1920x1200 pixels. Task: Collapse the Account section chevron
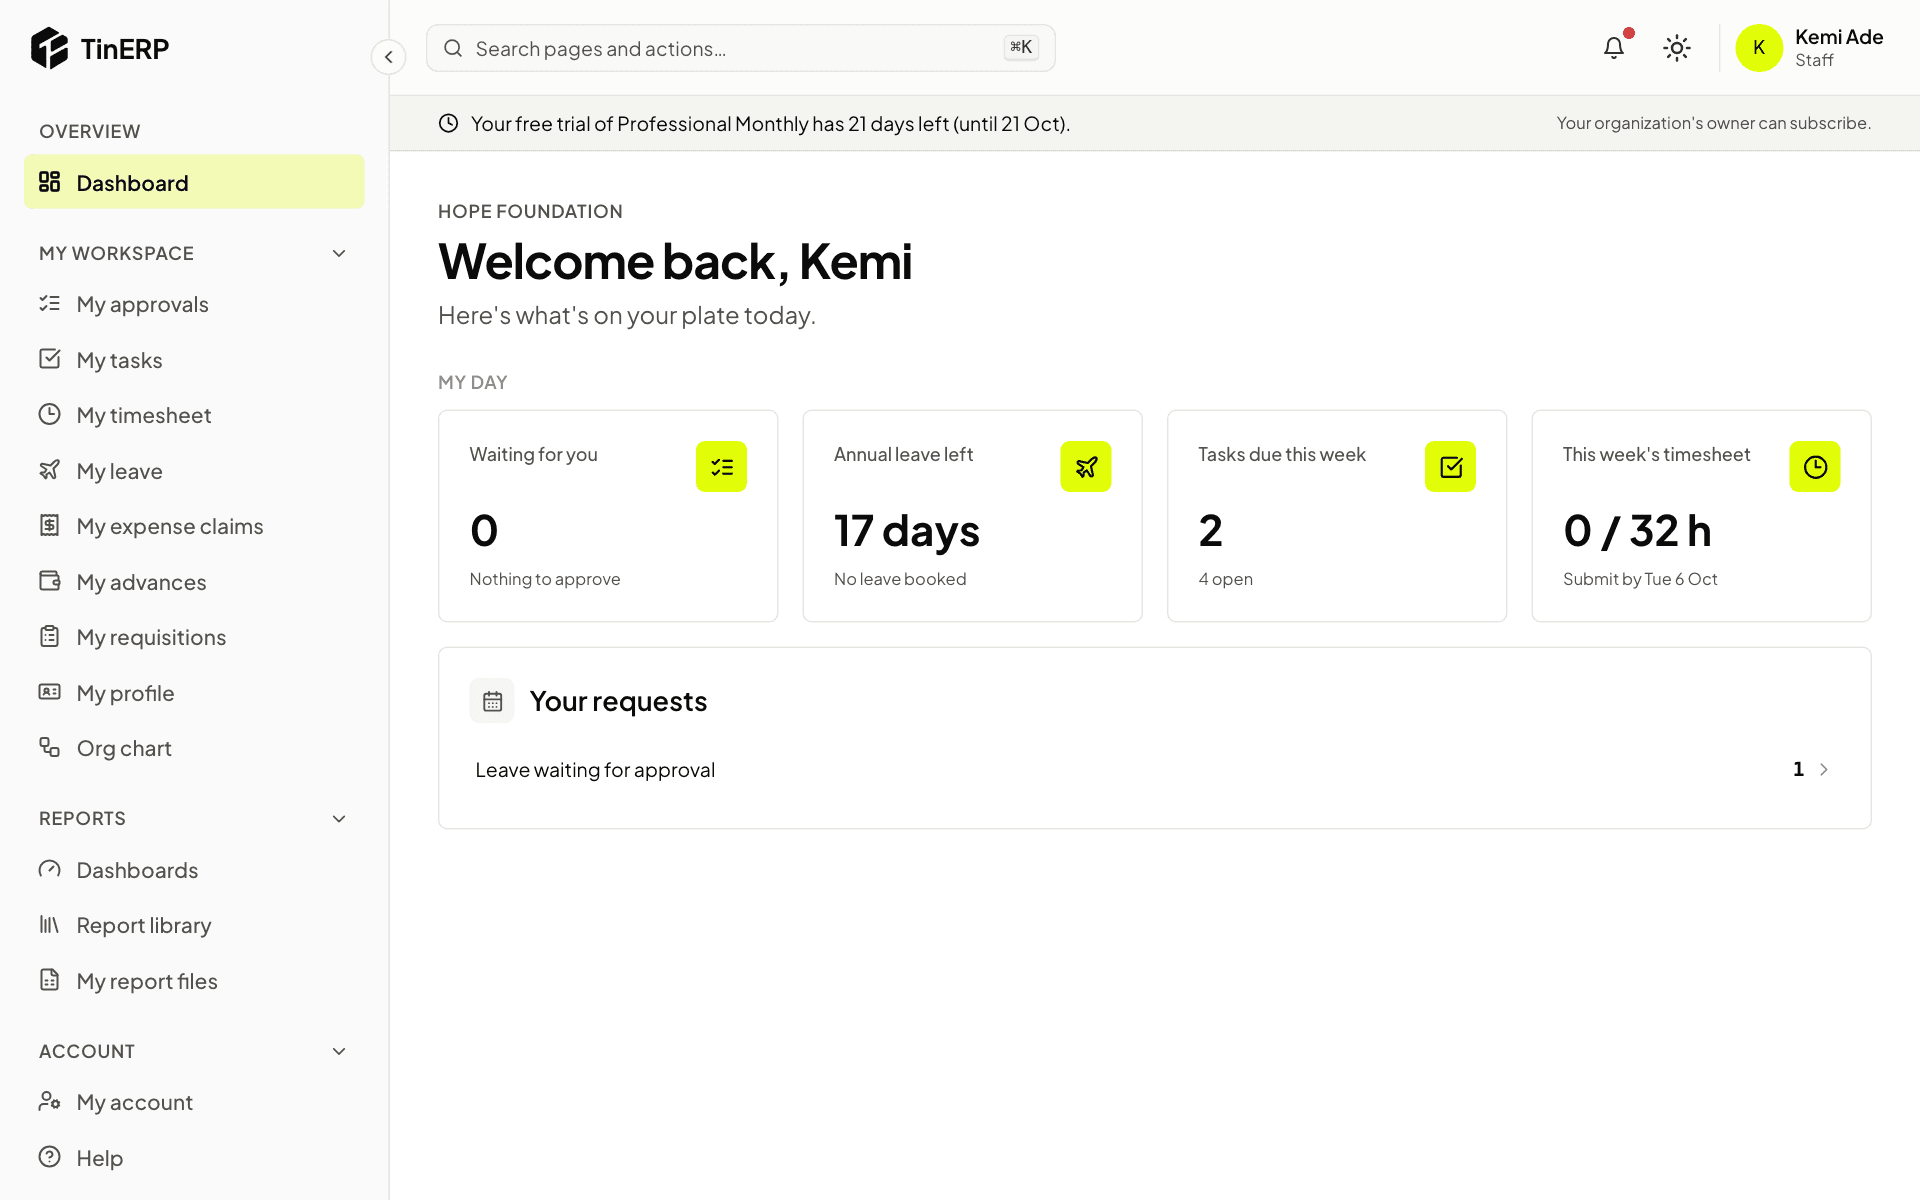coord(339,1051)
